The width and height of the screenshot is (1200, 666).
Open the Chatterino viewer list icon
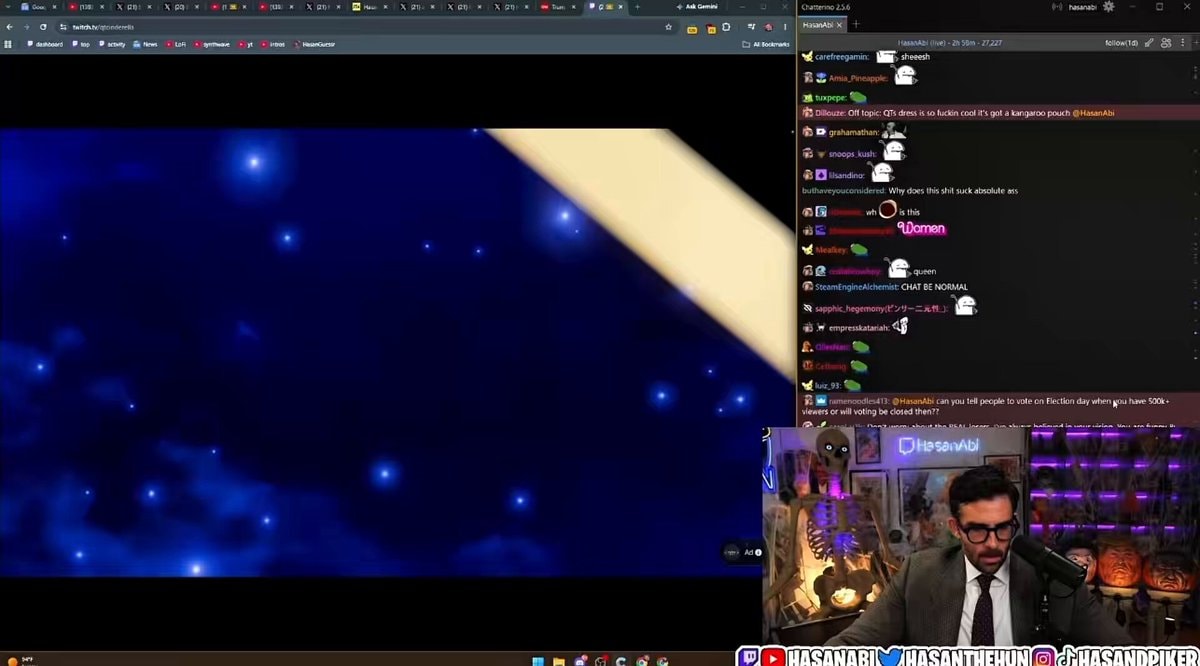pyautogui.click(x=1166, y=43)
